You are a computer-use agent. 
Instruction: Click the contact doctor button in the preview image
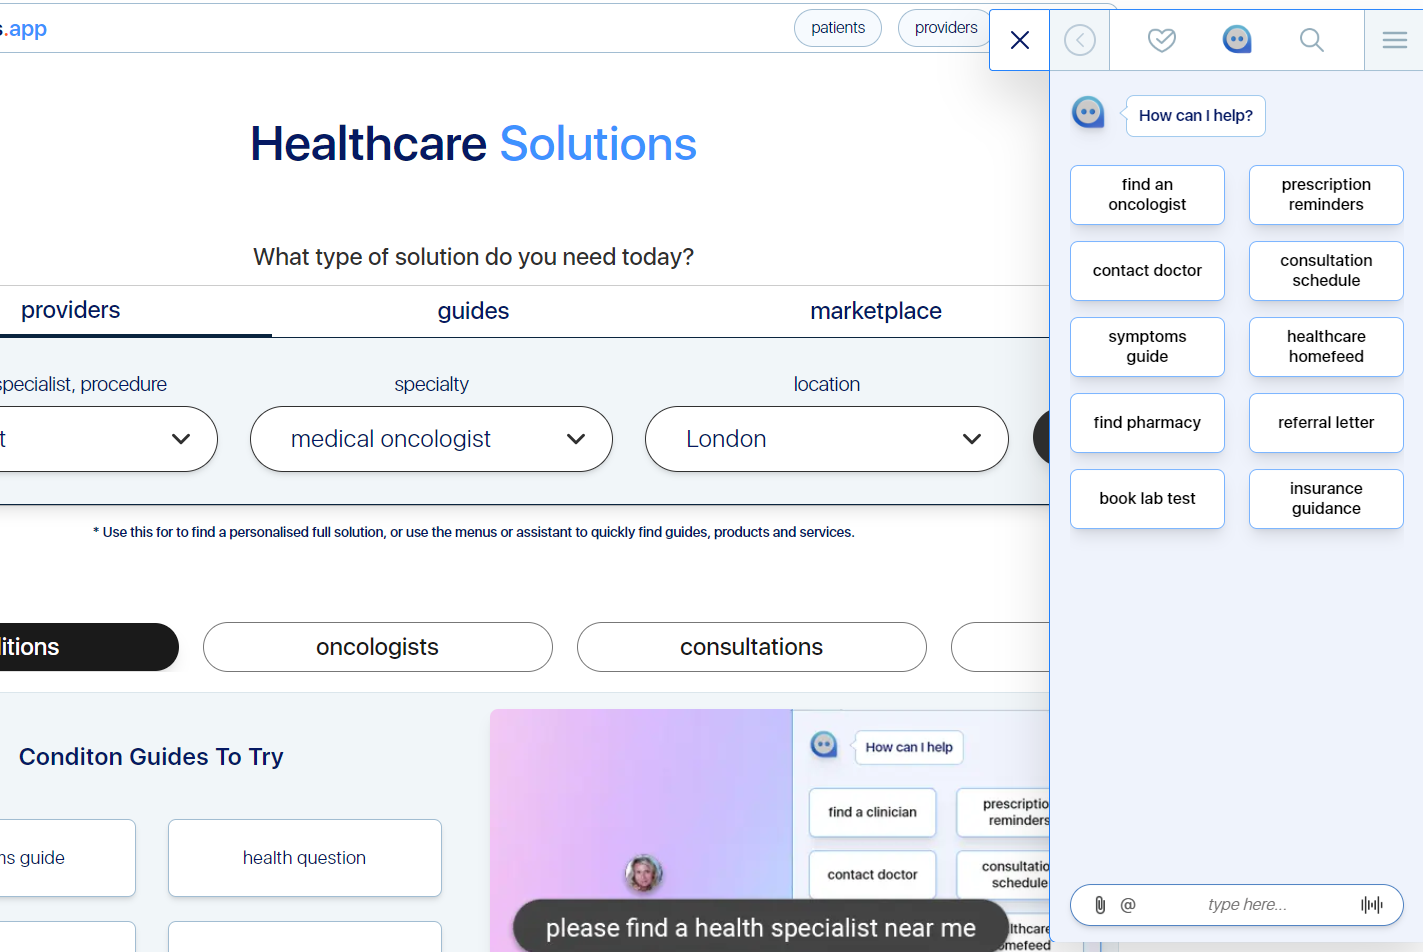(872, 874)
